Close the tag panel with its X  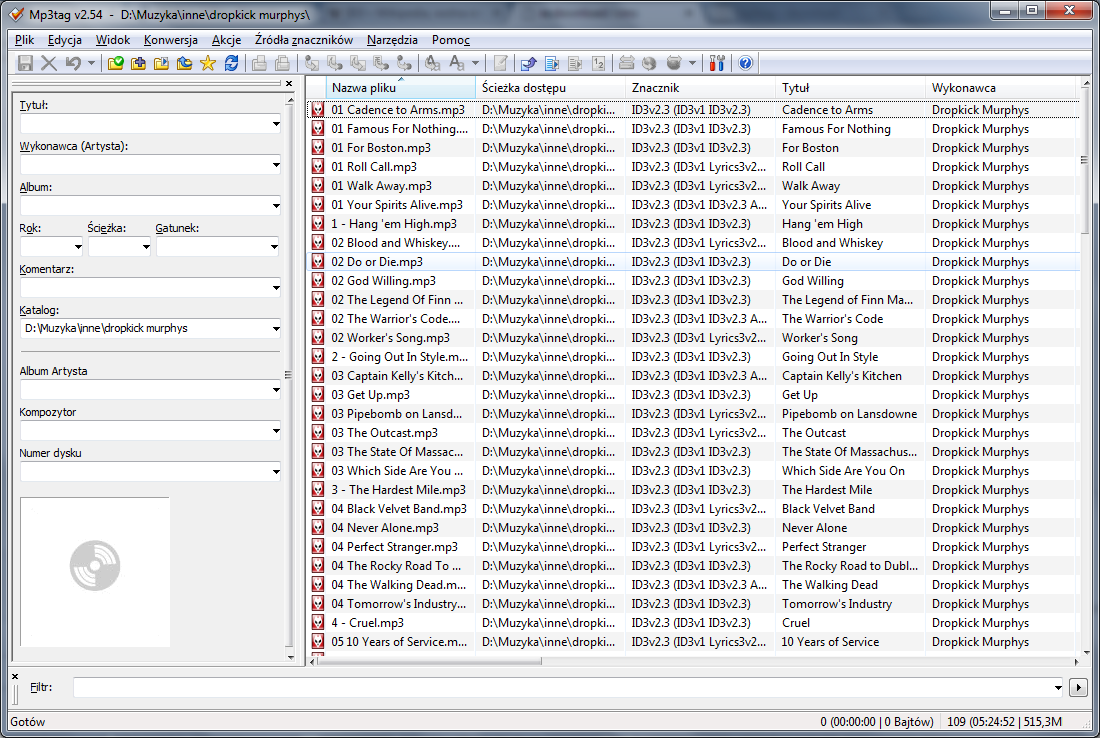click(x=288, y=83)
